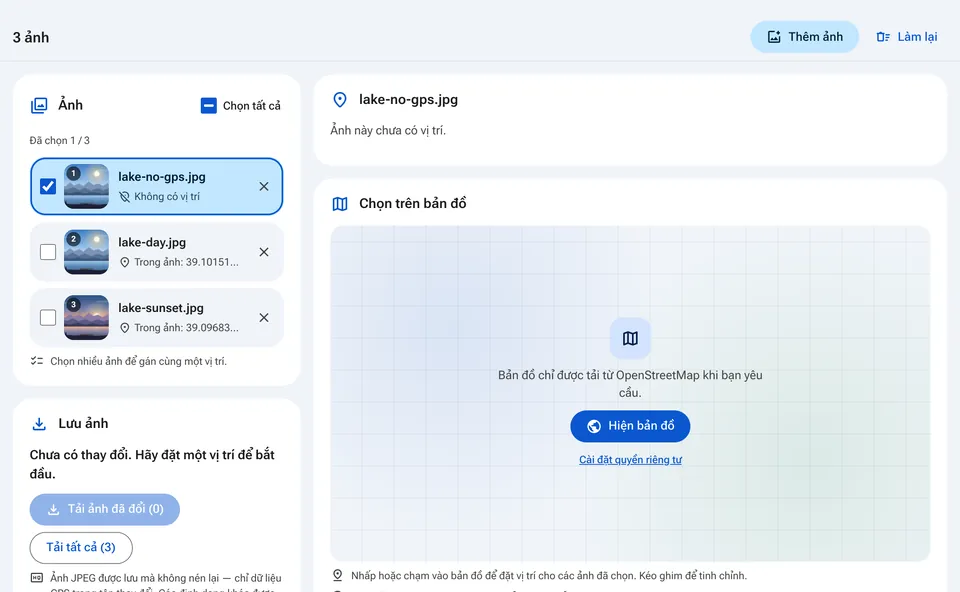Click the Trong ảnh: 39.09683... coordinates text
Viewport: 960px width, 592px height.
coord(186,328)
